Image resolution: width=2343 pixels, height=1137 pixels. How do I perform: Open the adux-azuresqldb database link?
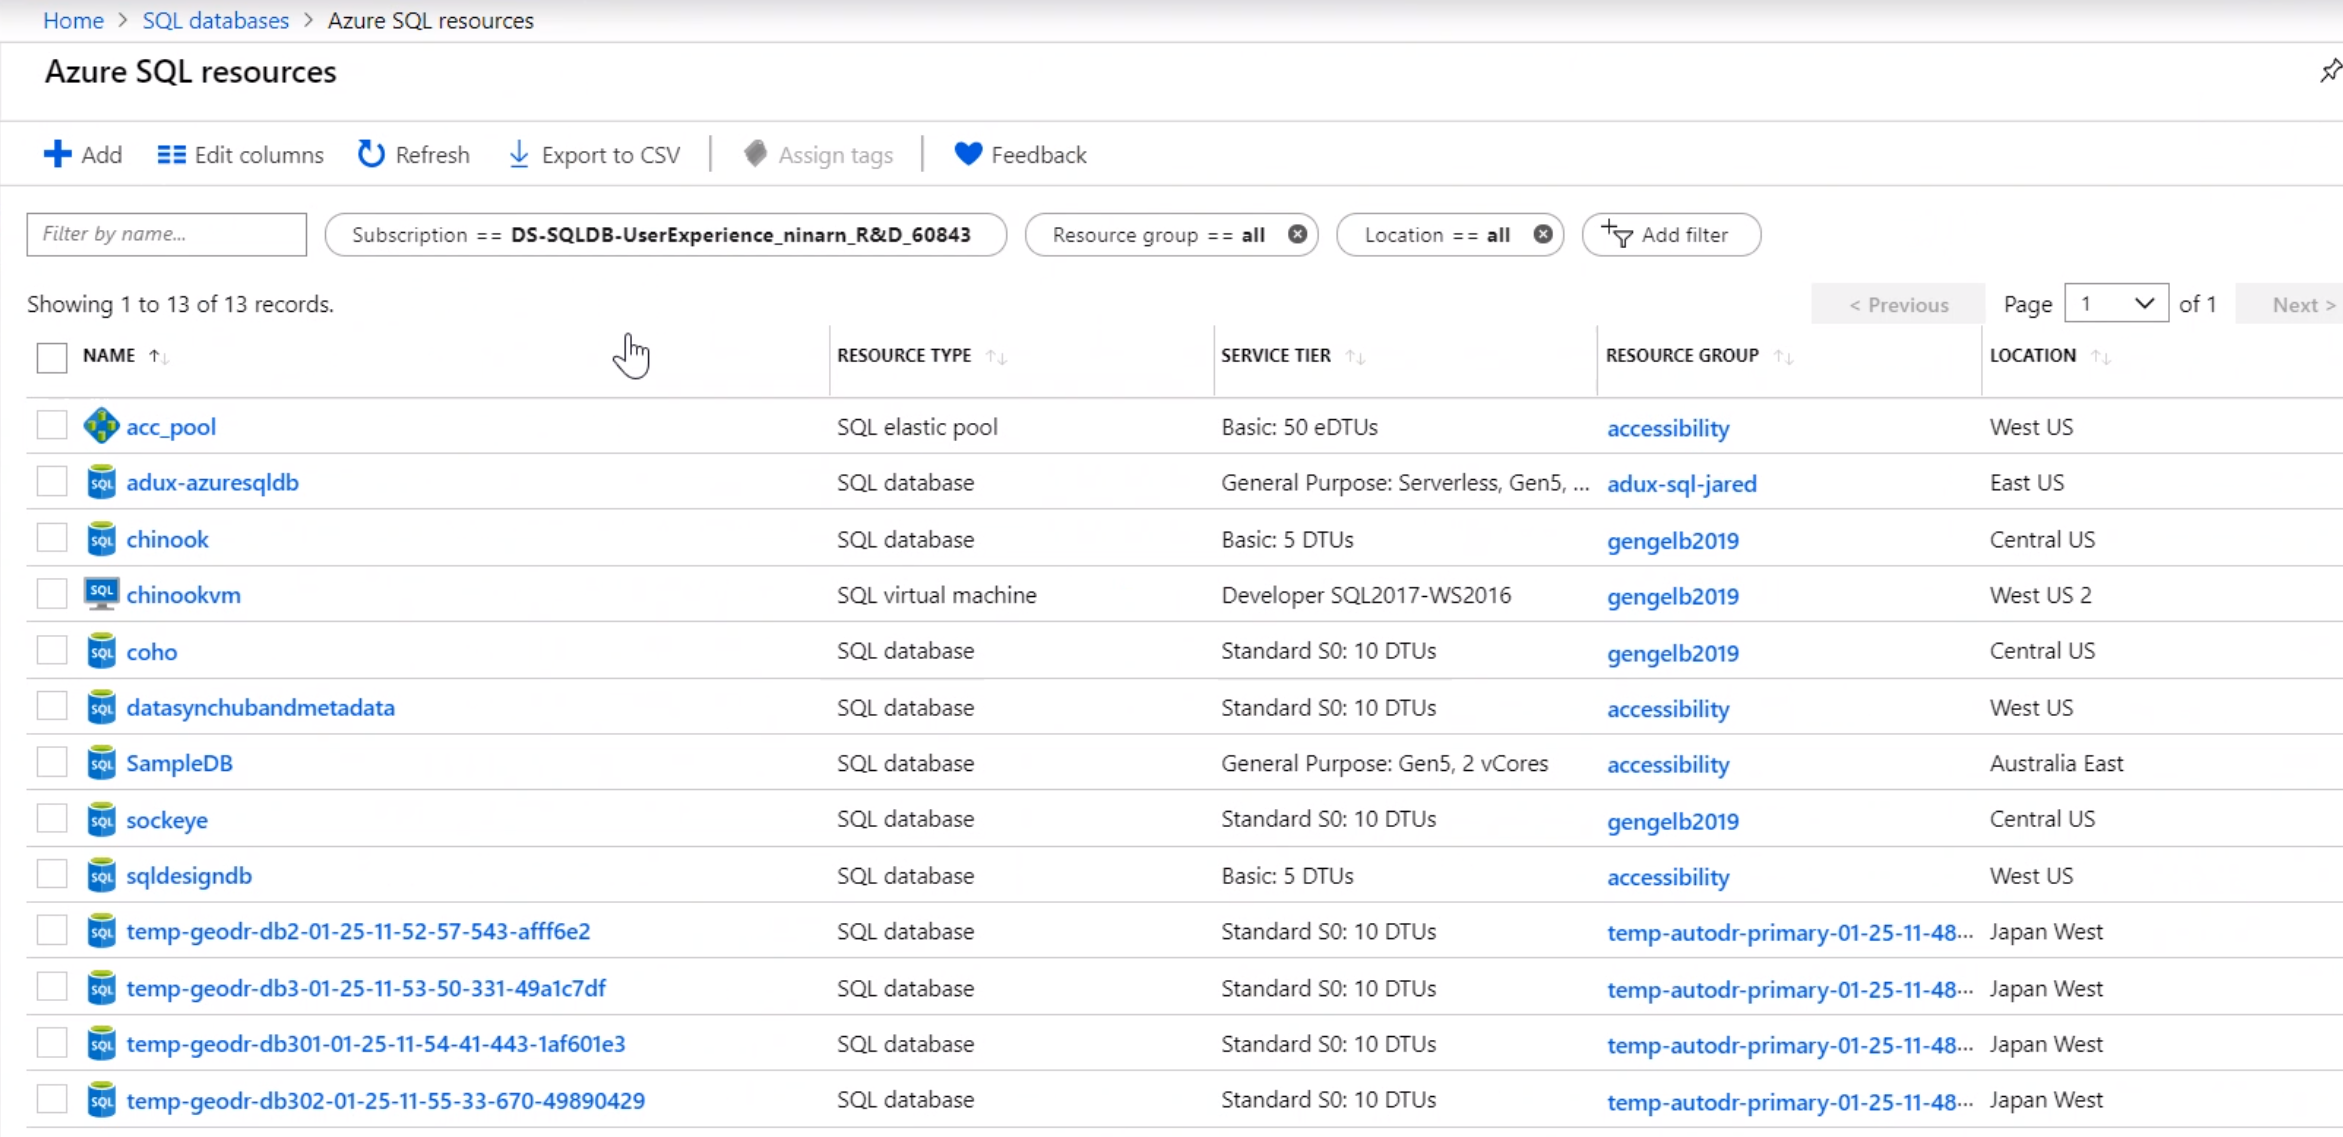[x=212, y=482]
